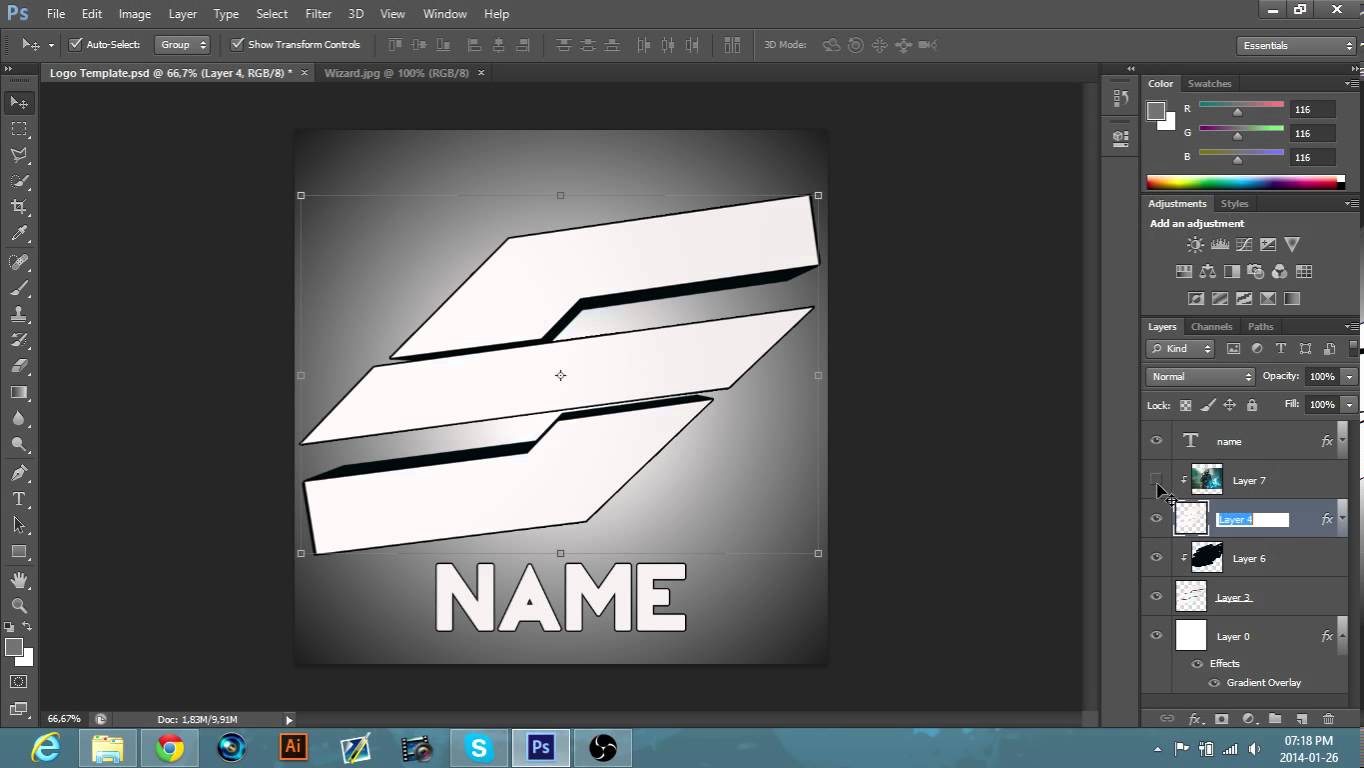Open layer style fx menu at panel bottom
Image resolution: width=1364 pixels, height=768 pixels.
pyautogui.click(x=1195, y=718)
